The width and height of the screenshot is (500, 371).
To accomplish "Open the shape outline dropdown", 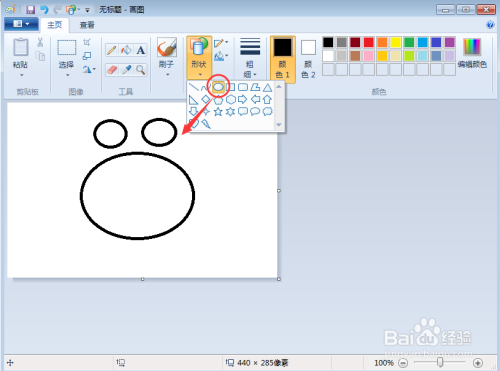I will pyautogui.click(x=221, y=43).
